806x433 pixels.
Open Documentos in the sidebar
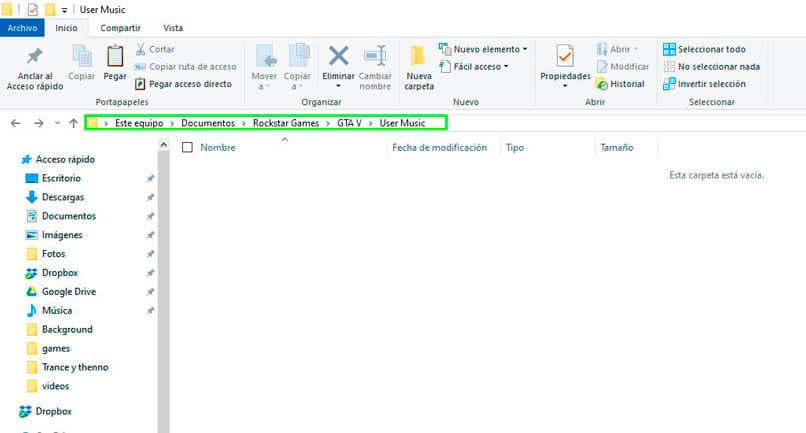point(69,216)
